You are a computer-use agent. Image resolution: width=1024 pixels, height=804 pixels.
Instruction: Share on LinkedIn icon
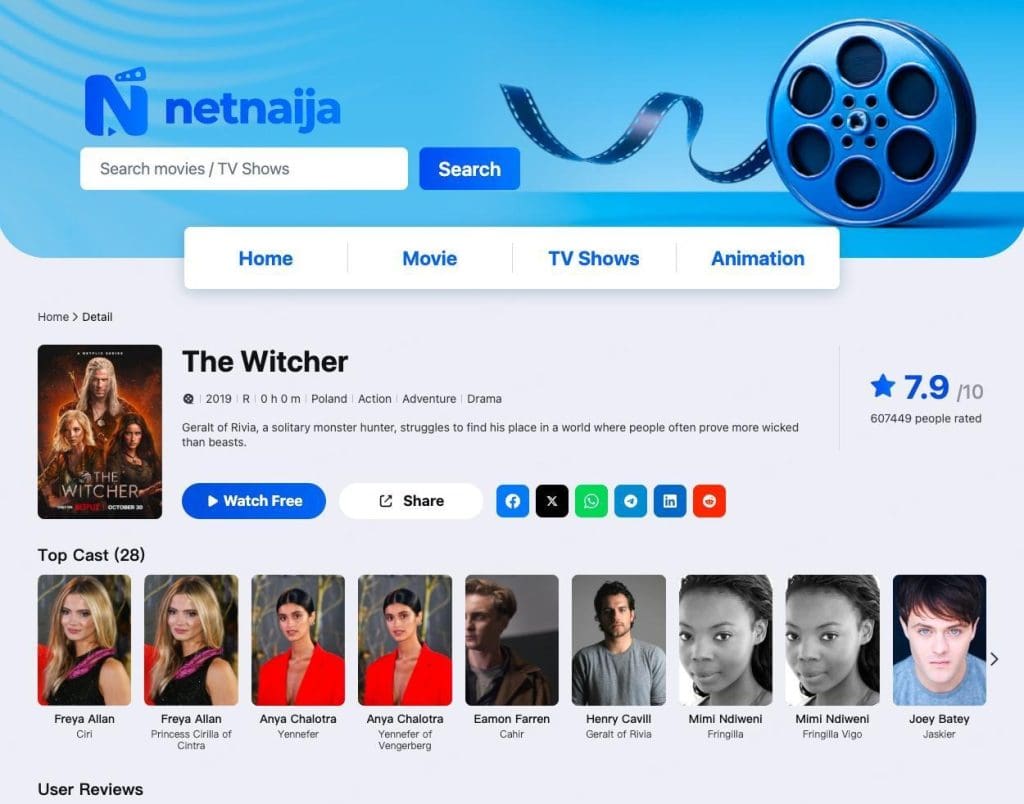pos(670,501)
